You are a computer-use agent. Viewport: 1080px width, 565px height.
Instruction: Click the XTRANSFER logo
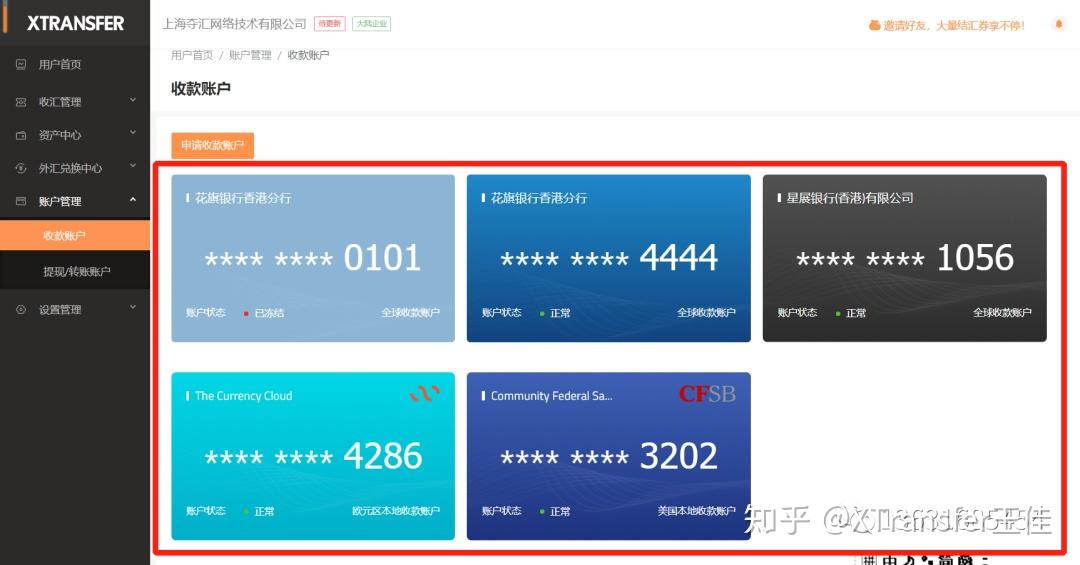point(75,23)
